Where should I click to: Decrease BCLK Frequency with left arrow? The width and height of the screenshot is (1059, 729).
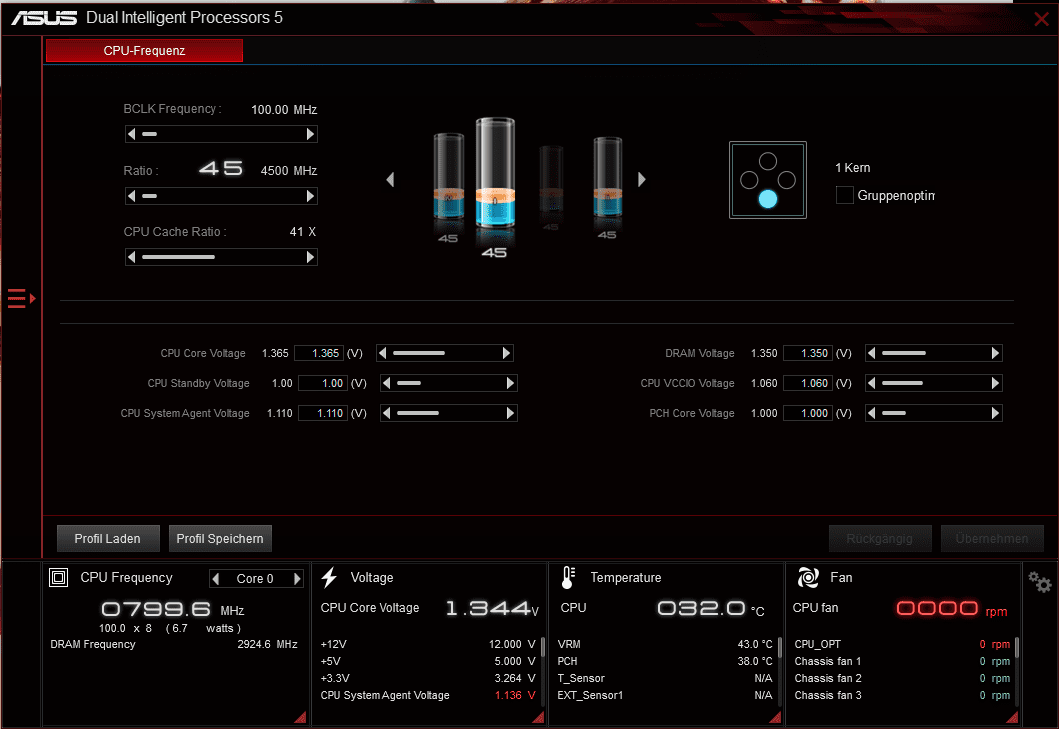tap(132, 134)
